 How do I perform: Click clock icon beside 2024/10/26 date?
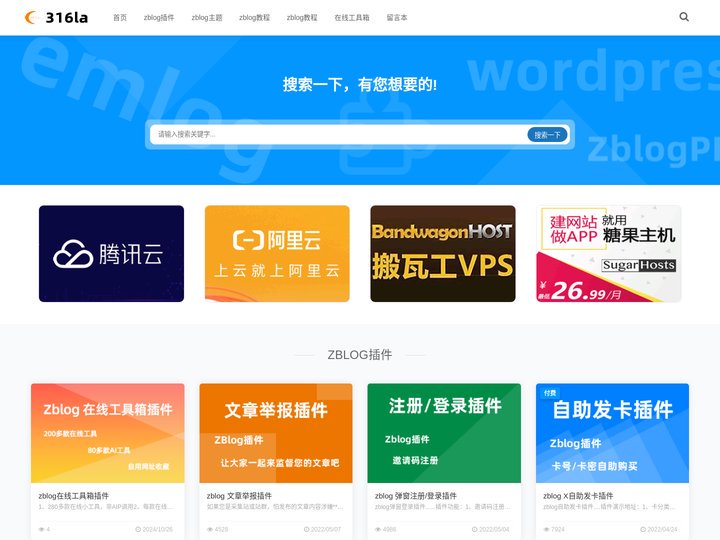(138, 529)
